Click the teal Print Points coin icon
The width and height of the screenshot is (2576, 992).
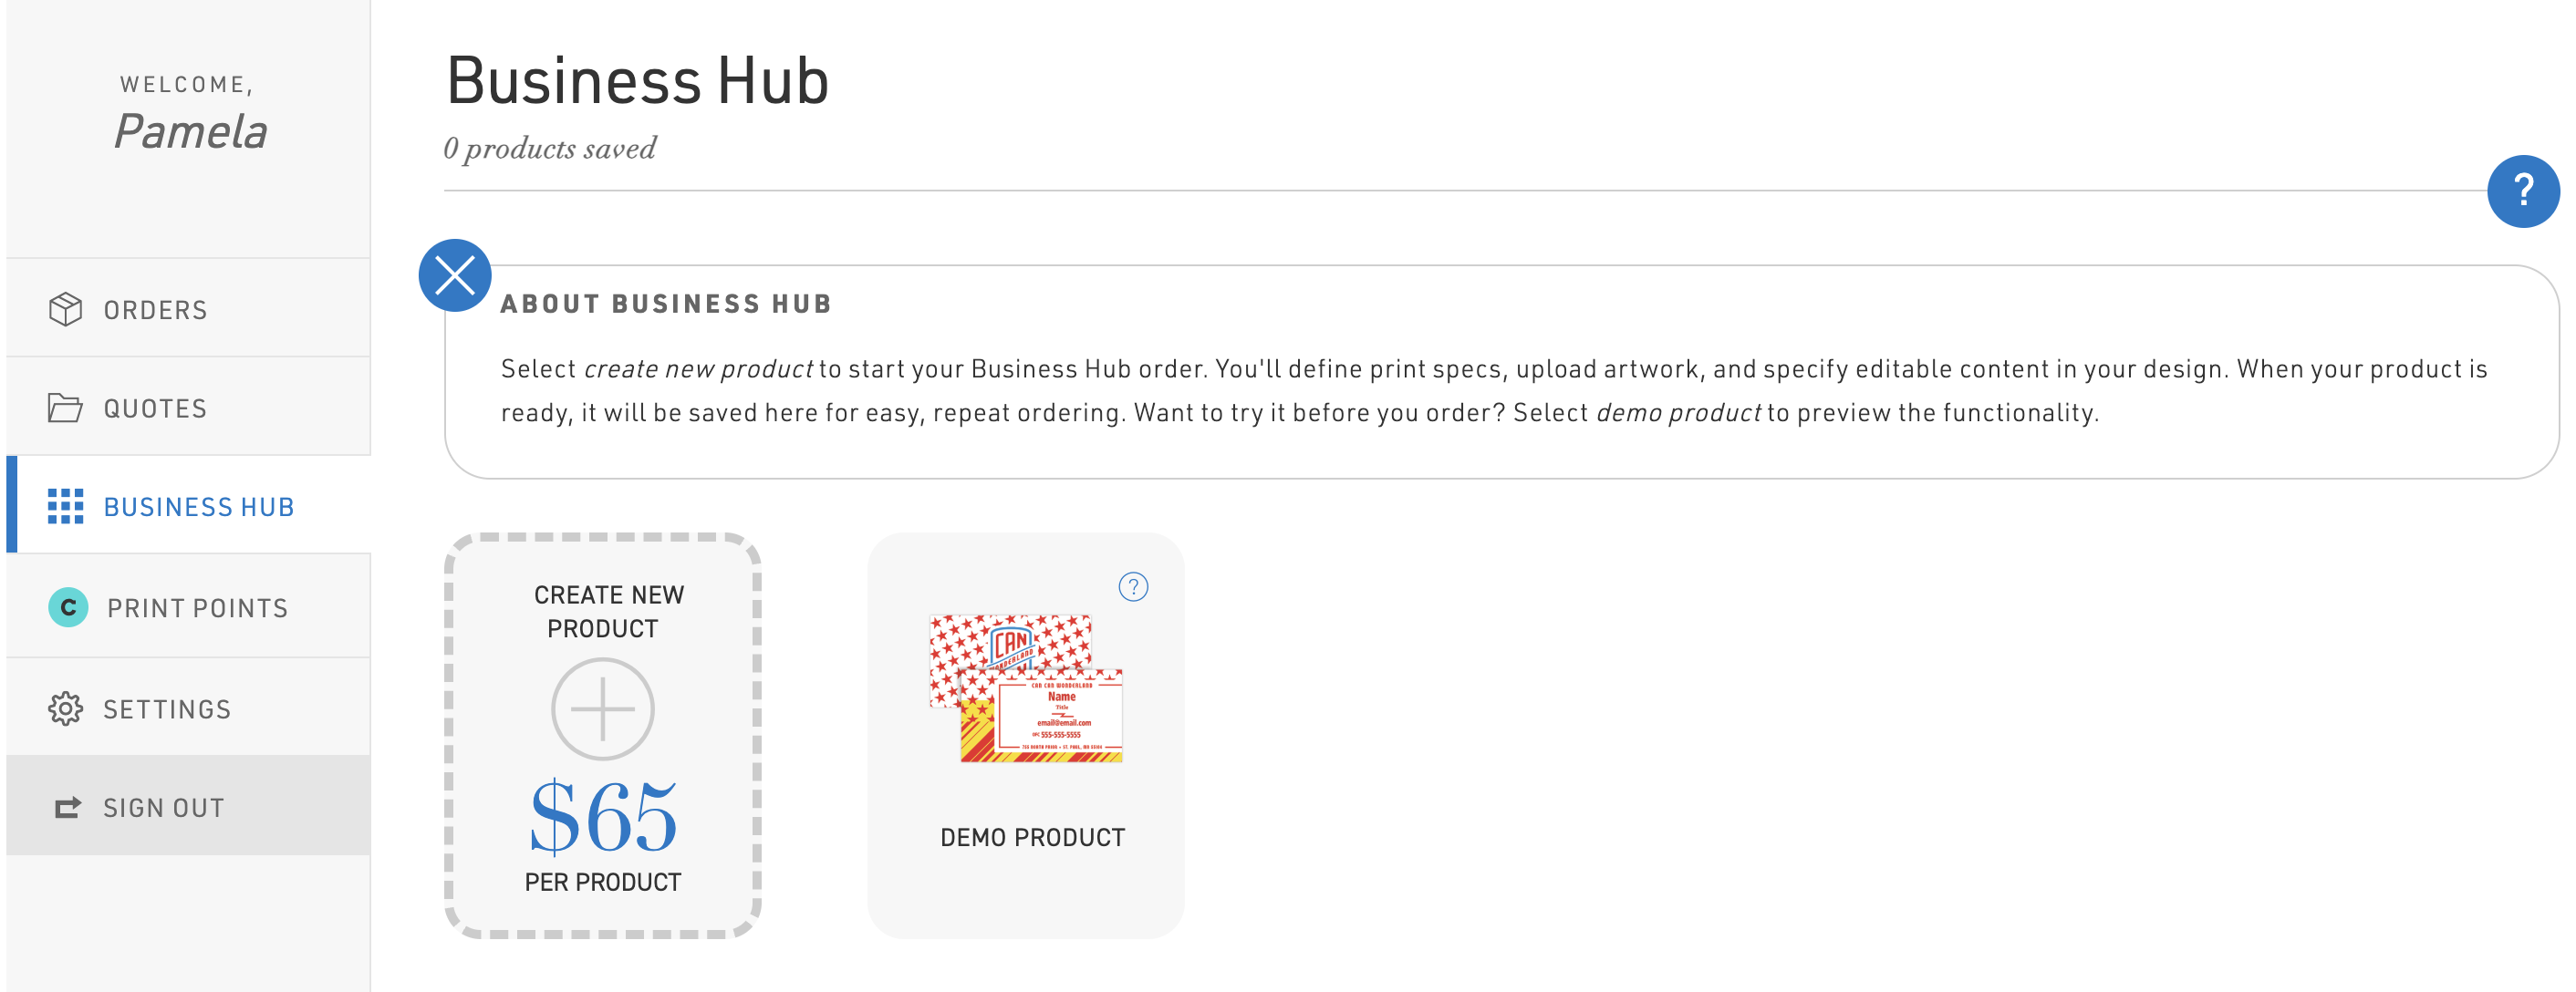click(x=66, y=606)
